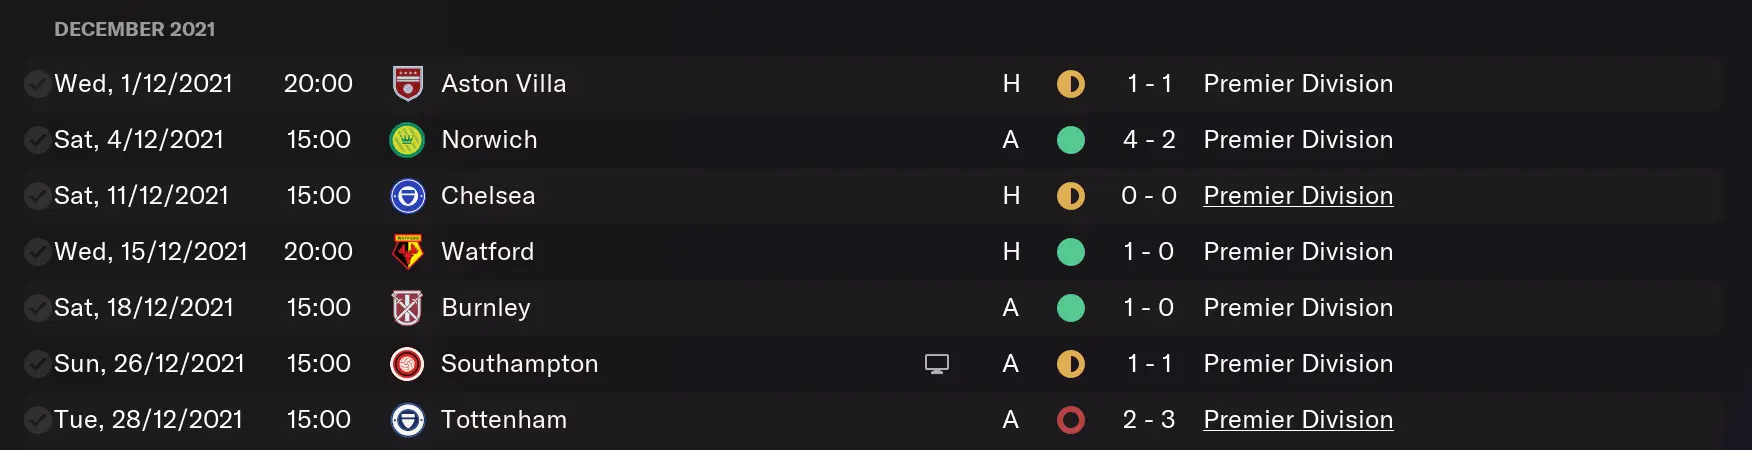Click the 4 - 2 score against Norwich

(x=1148, y=140)
